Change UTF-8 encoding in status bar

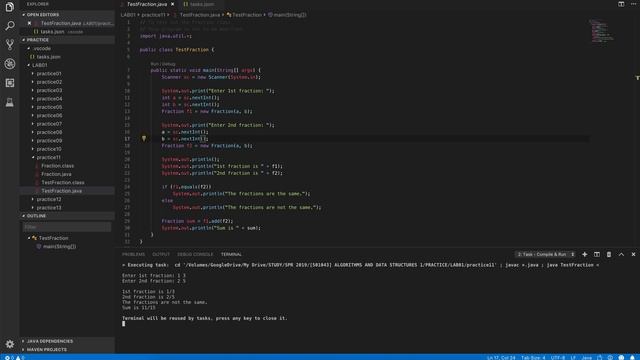[x=558, y=358]
